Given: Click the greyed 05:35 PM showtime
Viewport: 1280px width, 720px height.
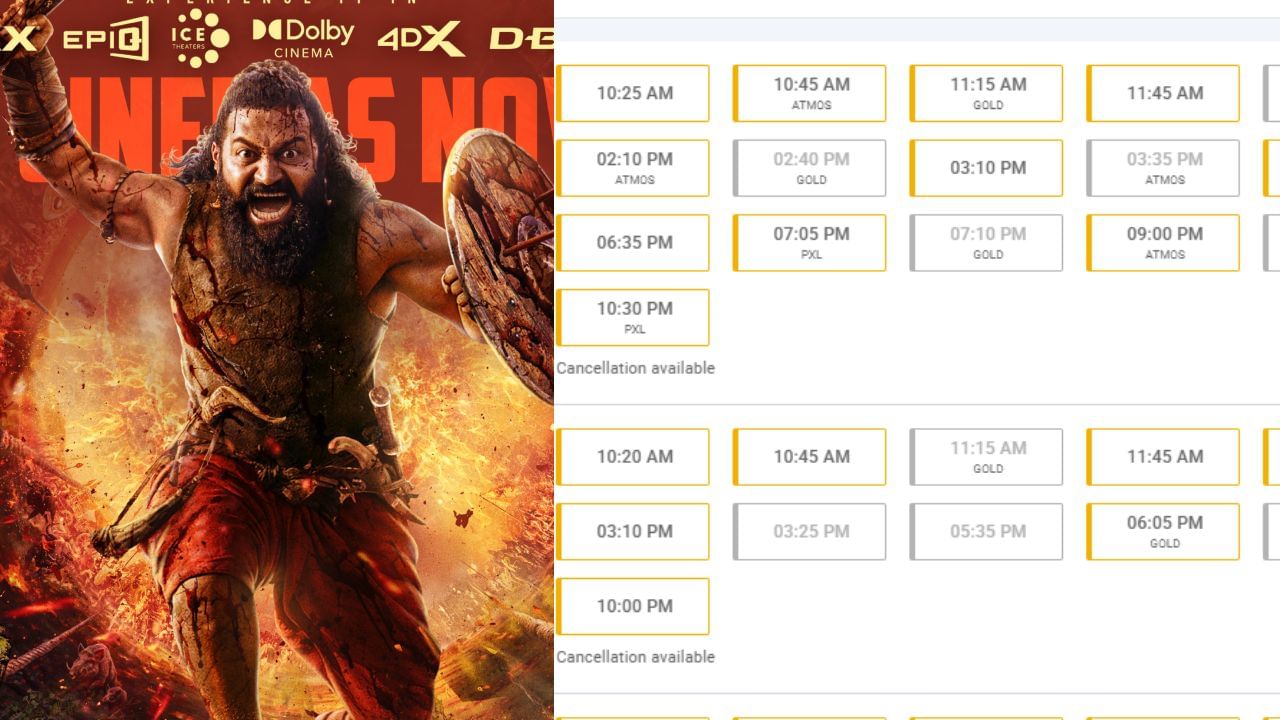Looking at the screenshot, I should point(987,532).
